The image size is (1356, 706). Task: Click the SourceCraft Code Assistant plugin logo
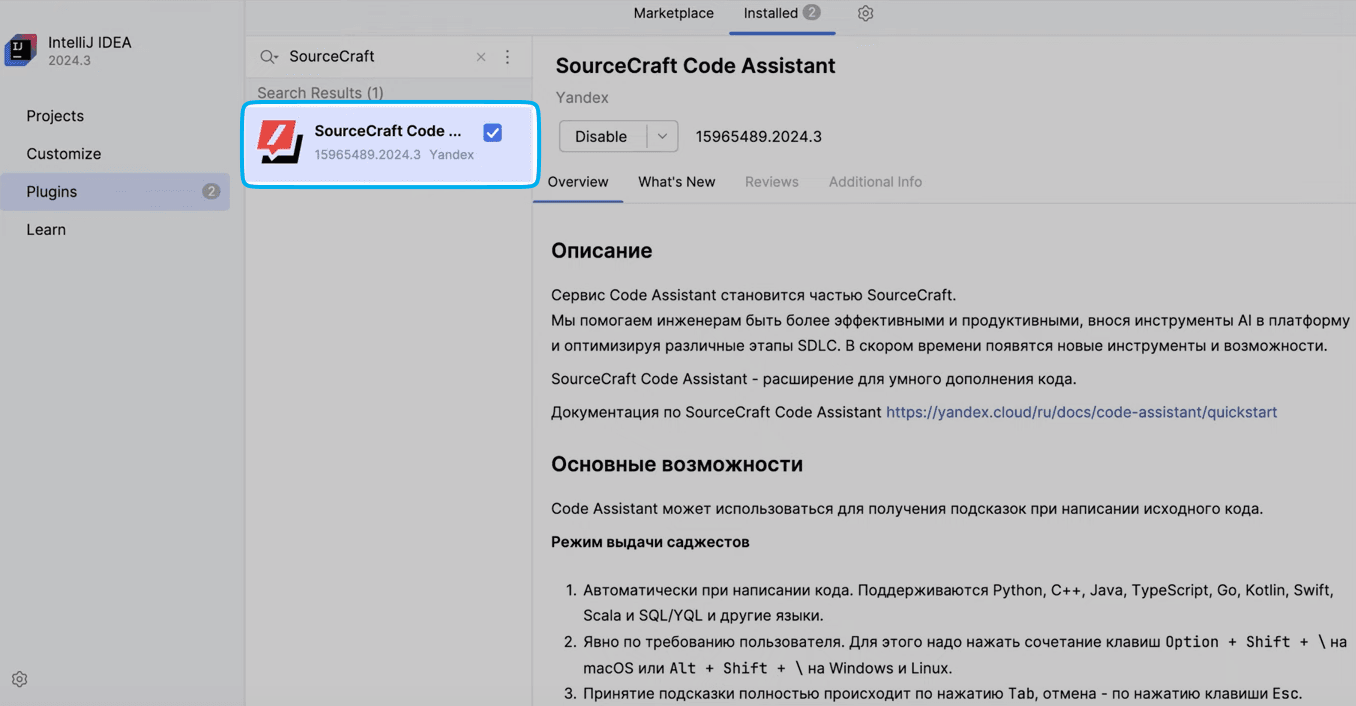(x=280, y=142)
